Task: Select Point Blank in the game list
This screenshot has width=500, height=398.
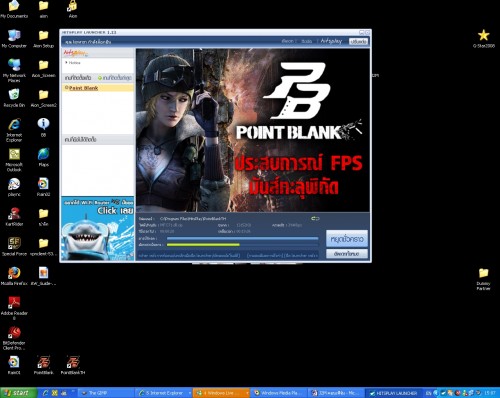Action: (x=83, y=88)
